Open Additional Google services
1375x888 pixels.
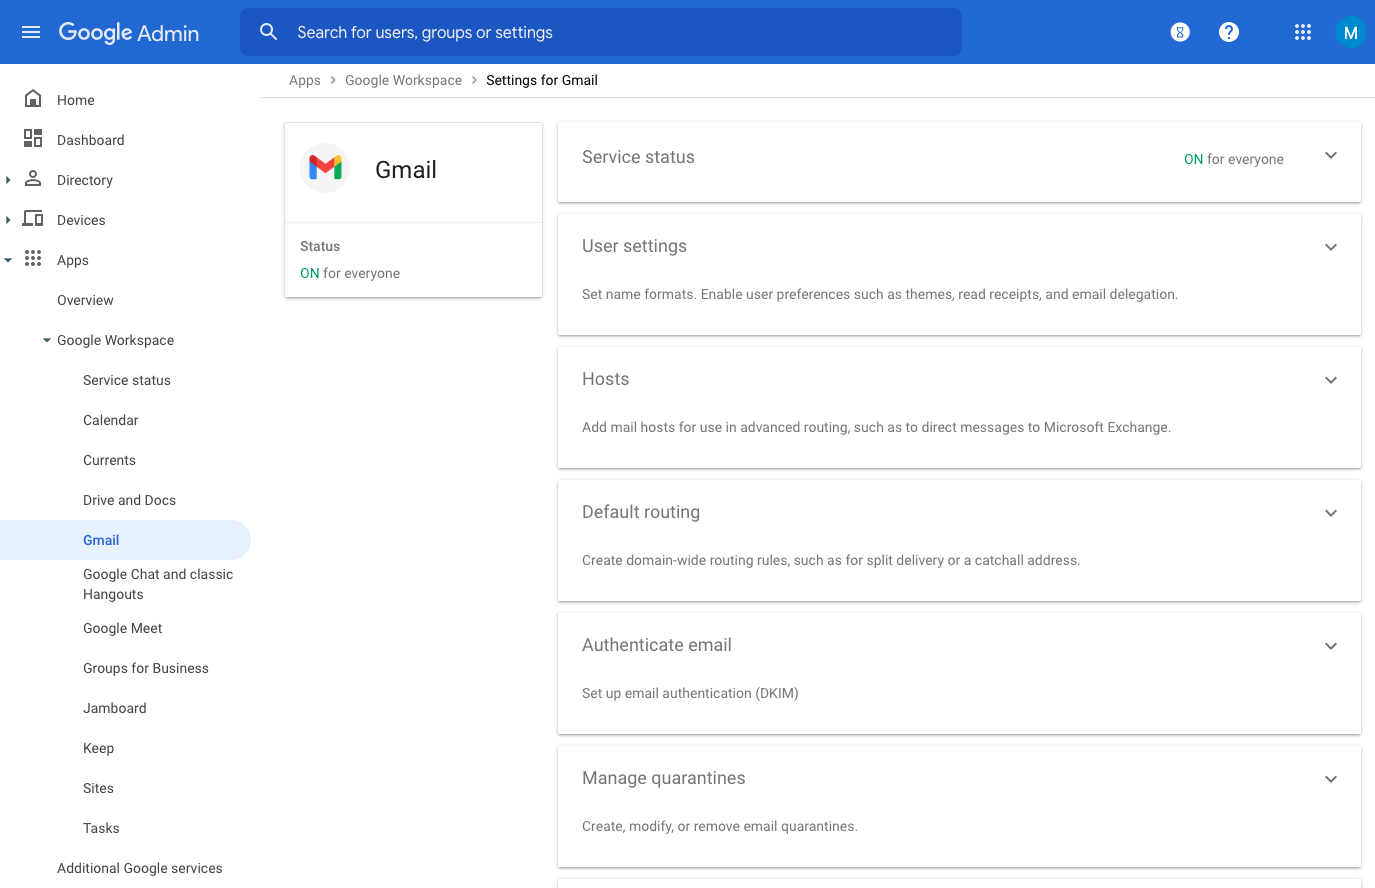(x=140, y=868)
